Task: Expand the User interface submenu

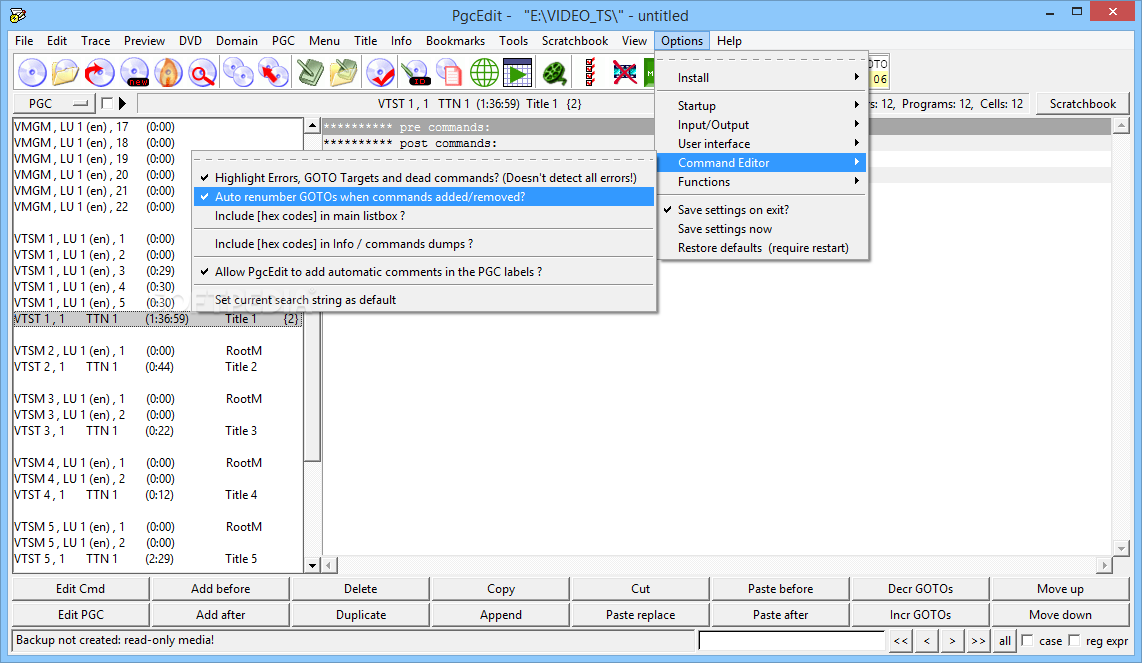Action: 763,144
